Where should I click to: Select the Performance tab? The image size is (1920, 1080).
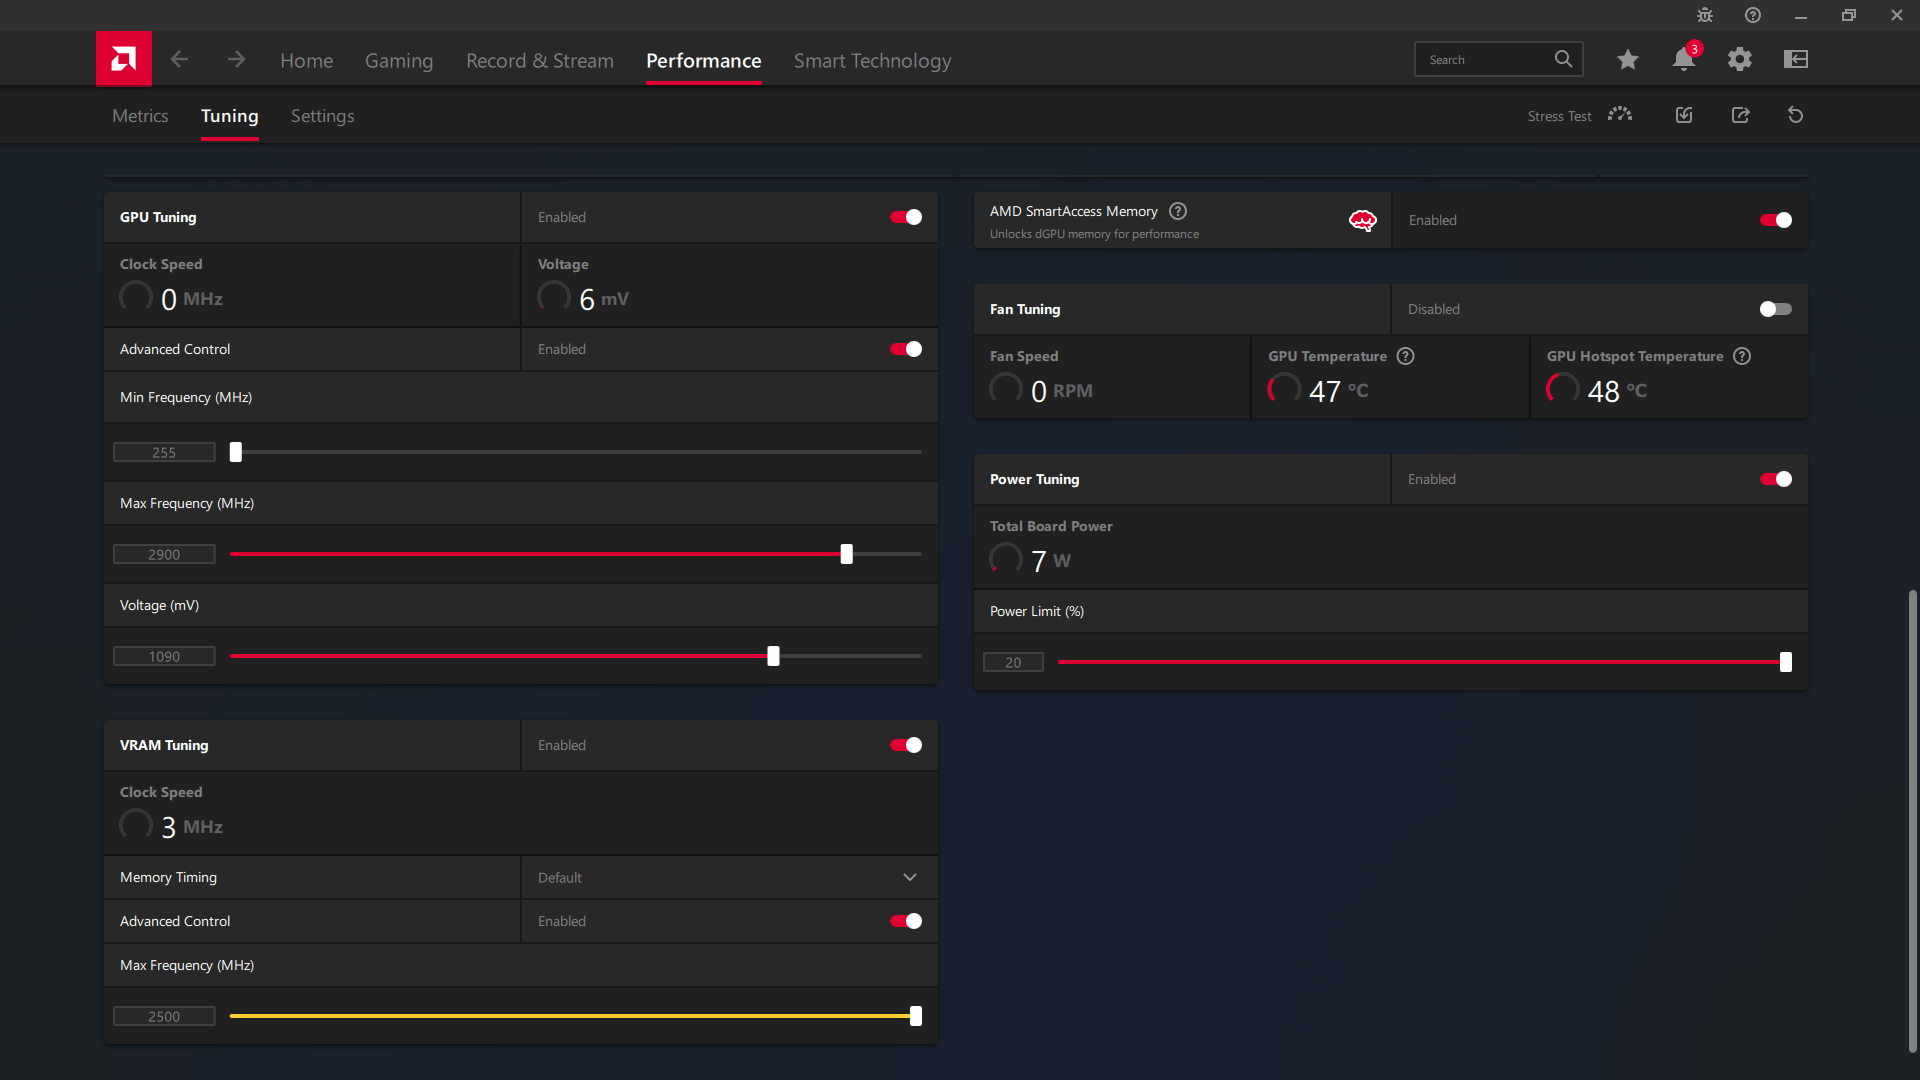point(704,61)
